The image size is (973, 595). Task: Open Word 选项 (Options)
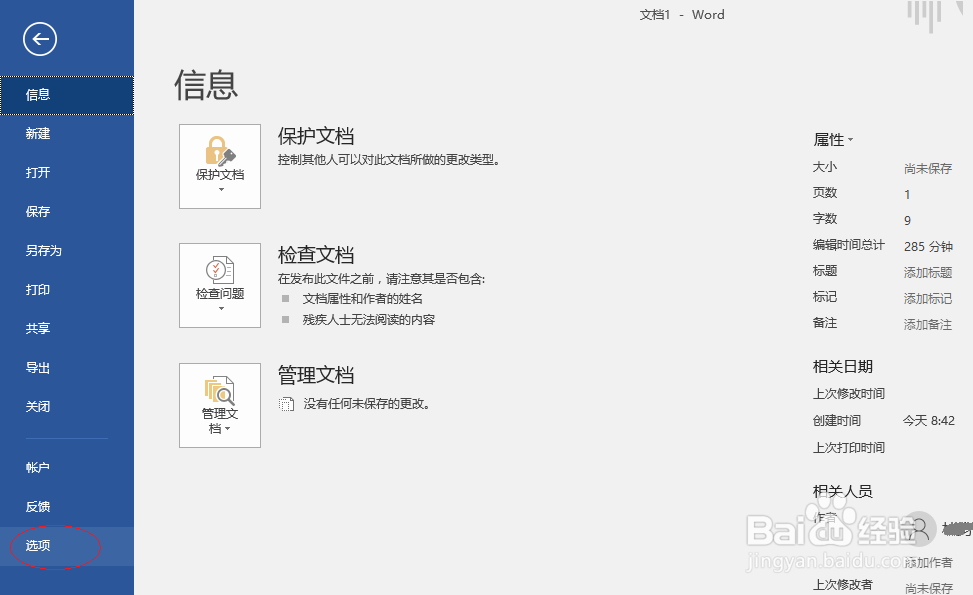37,546
